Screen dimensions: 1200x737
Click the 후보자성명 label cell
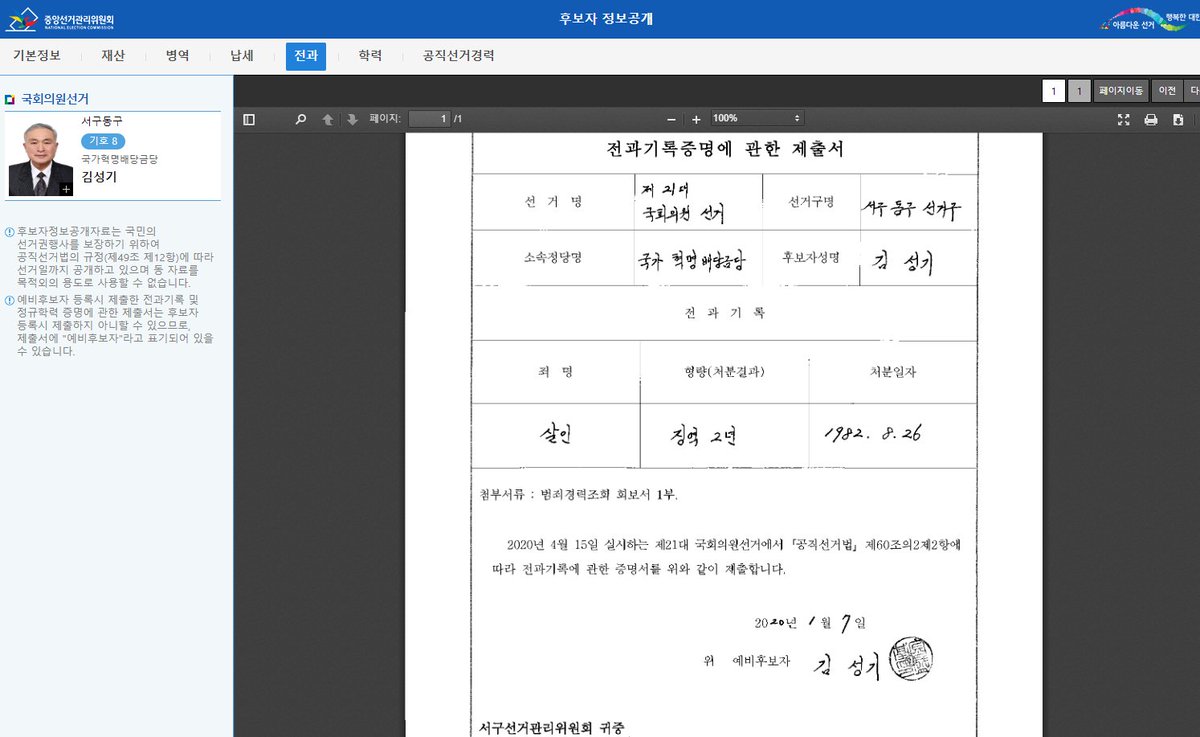click(x=811, y=257)
